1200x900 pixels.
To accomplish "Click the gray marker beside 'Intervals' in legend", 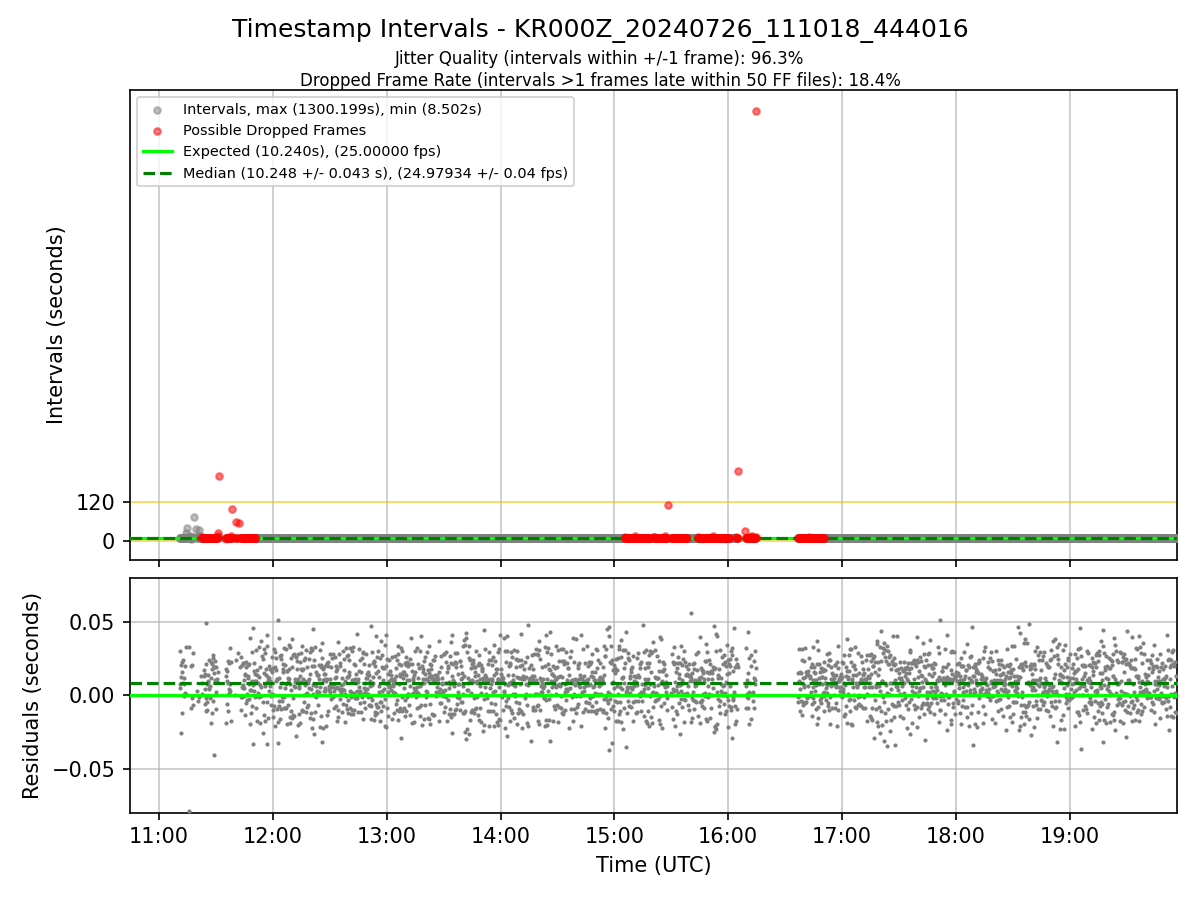I will click(158, 109).
